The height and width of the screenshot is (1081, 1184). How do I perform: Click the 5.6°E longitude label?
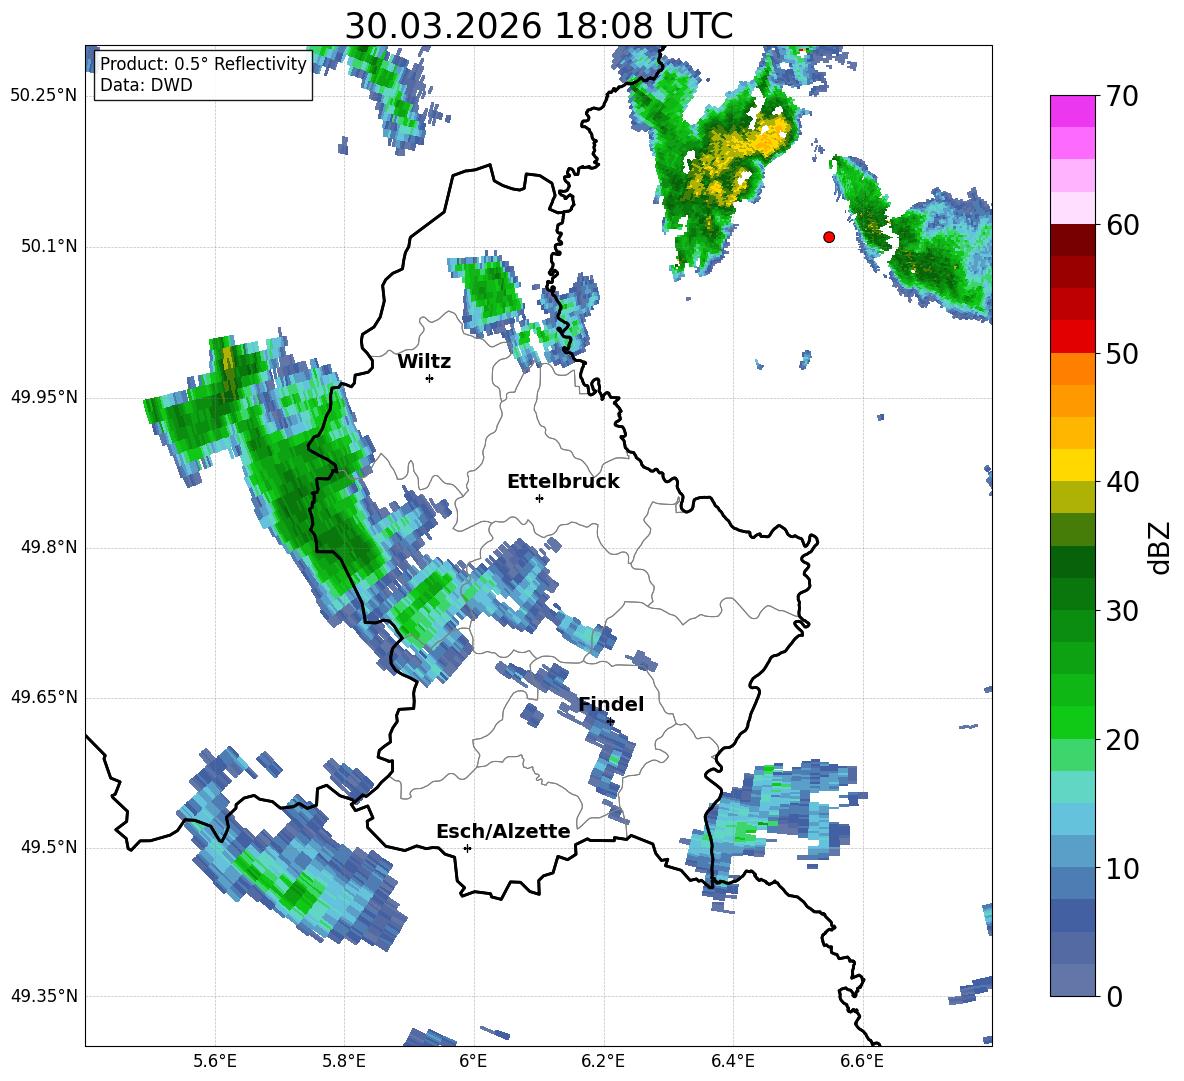[x=215, y=1061]
